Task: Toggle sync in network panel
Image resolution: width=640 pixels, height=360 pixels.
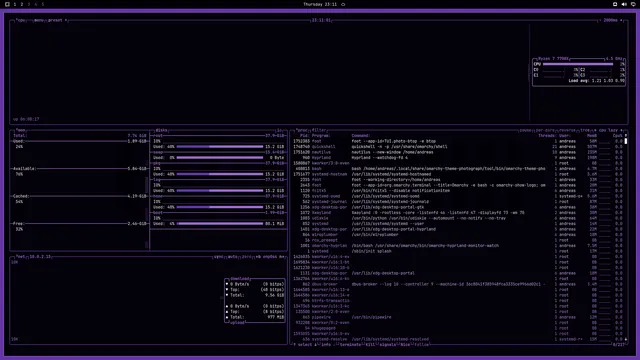Action: pos(219,257)
